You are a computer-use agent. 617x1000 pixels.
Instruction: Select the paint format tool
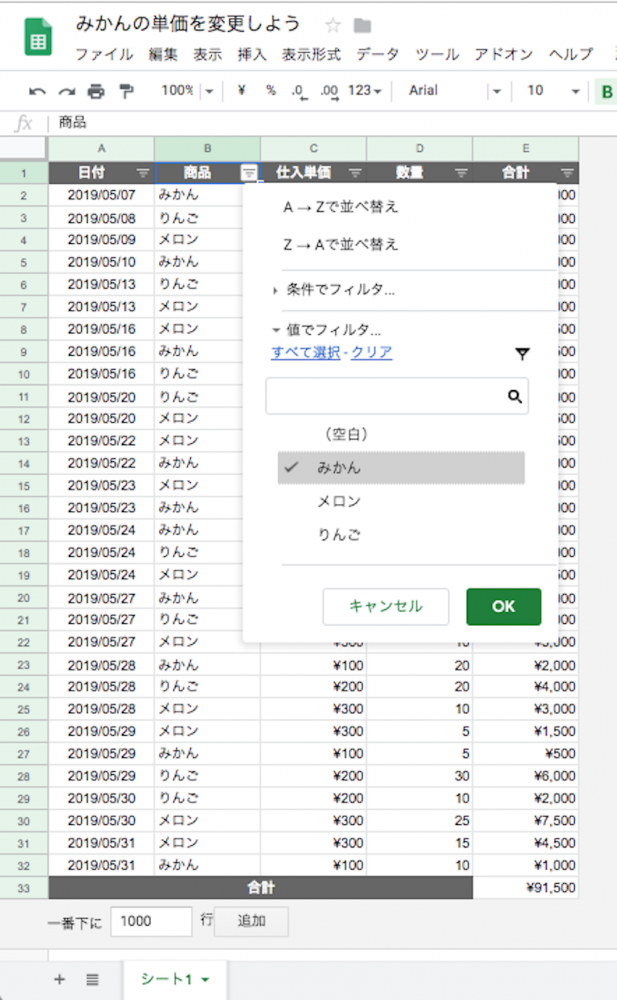126,91
